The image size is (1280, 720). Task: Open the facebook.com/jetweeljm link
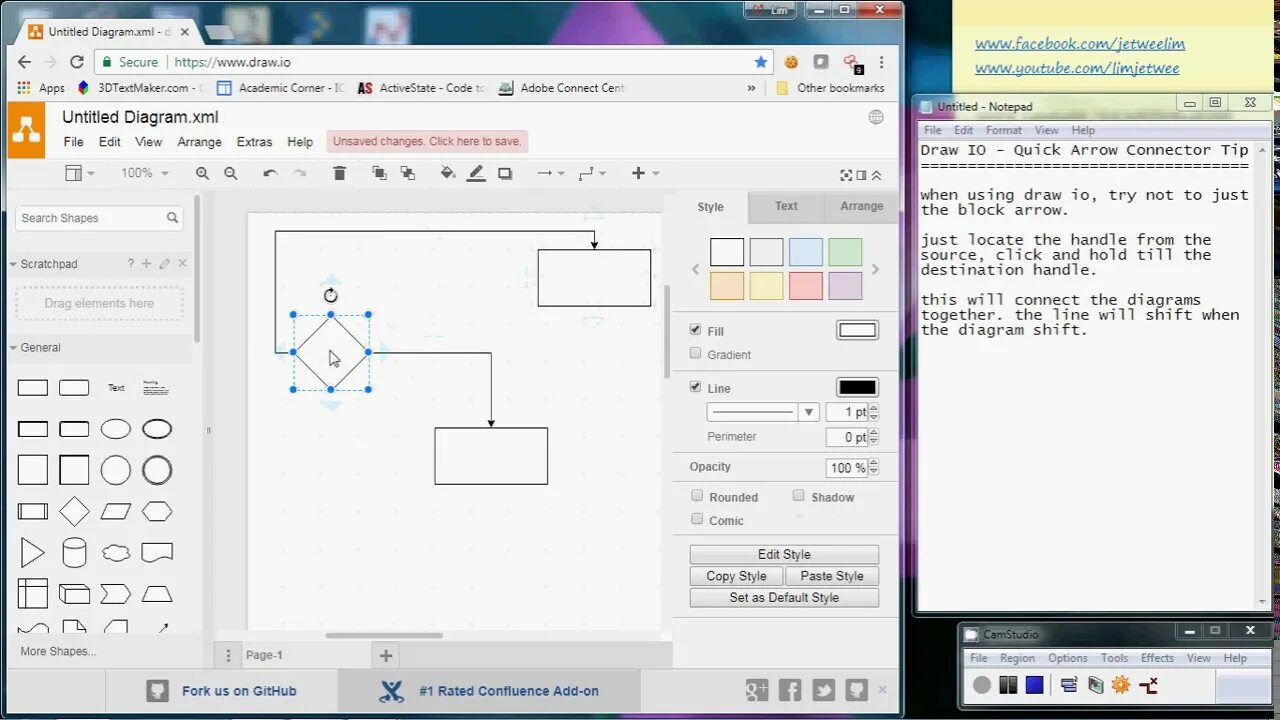tap(1078, 43)
